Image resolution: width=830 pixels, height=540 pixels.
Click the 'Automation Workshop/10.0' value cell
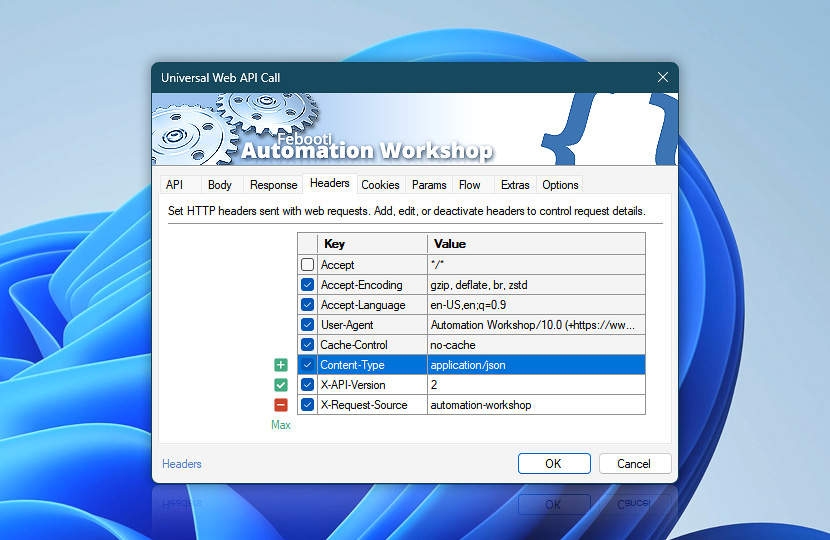(x=536, y=325)
